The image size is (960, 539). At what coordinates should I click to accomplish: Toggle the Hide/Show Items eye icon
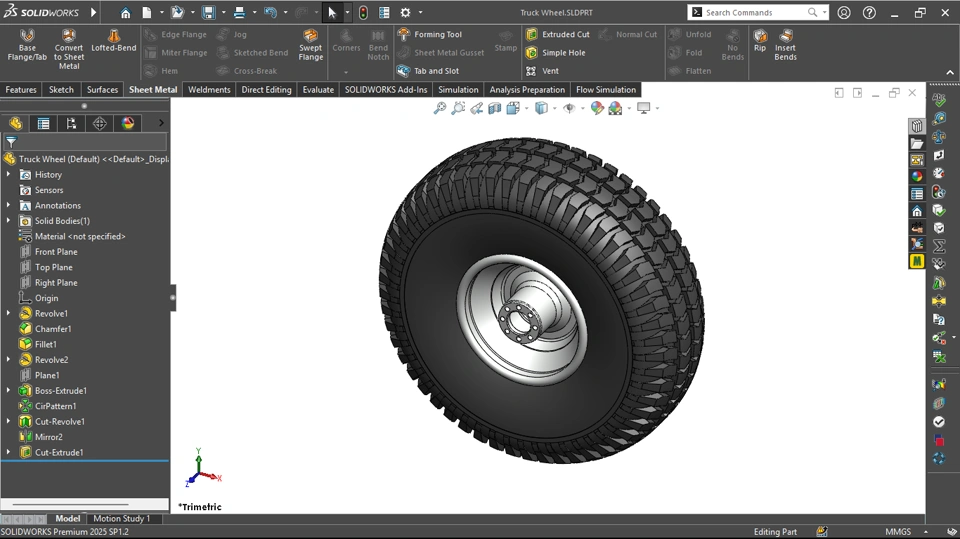[569, 108]
